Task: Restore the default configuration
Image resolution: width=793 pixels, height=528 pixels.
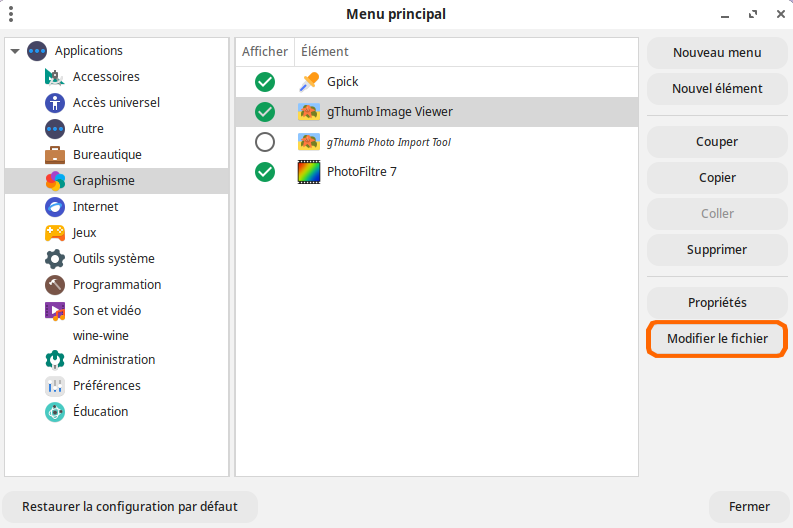Action: pyautogui.click(x=130, y=507)
